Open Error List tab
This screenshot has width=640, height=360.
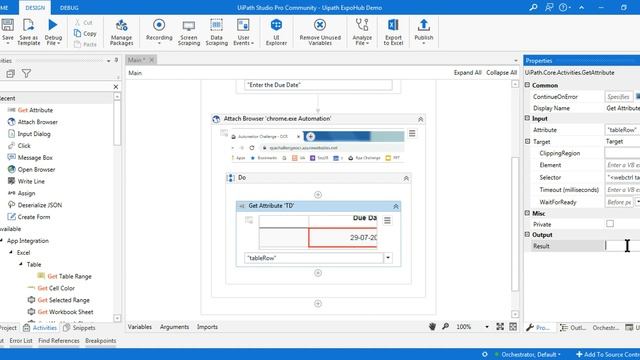[x=21, y=340]
